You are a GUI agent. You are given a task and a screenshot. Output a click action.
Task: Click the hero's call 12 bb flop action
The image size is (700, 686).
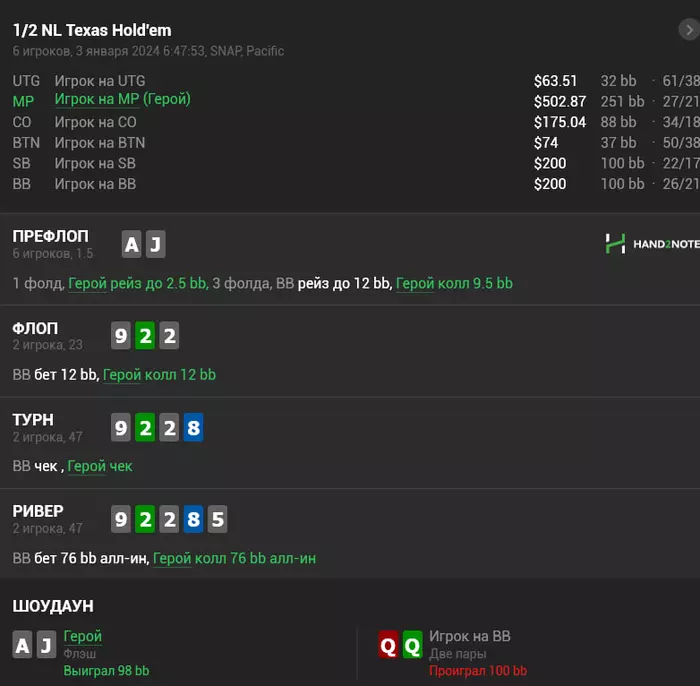tap(159, 375)
